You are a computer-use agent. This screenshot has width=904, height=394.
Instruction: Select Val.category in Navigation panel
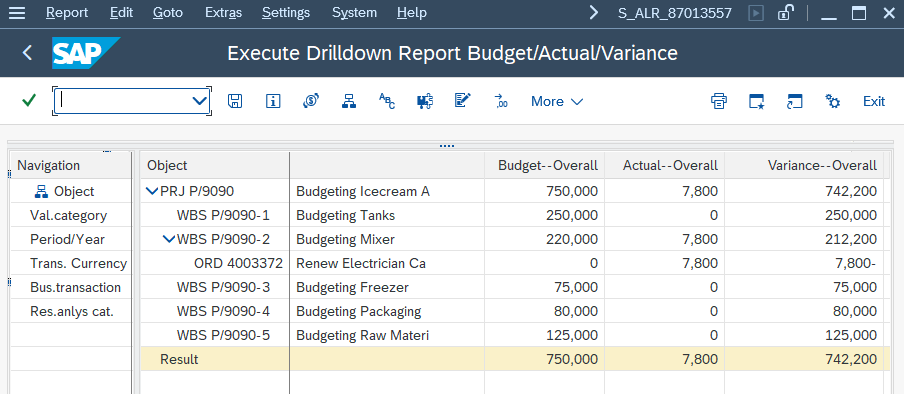click(69, 215)
